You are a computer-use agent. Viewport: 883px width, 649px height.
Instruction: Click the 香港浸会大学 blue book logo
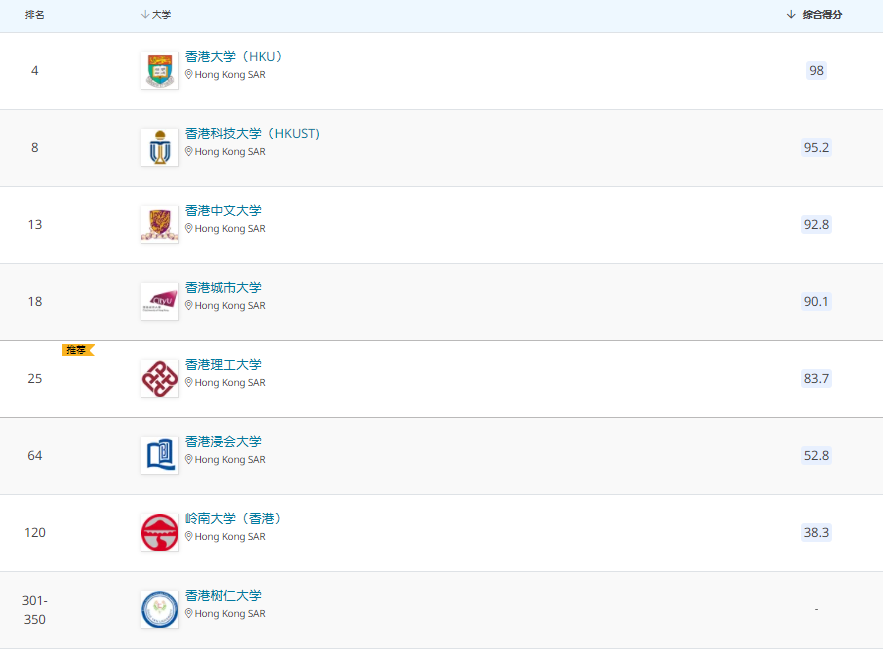[x=159, y=455]
